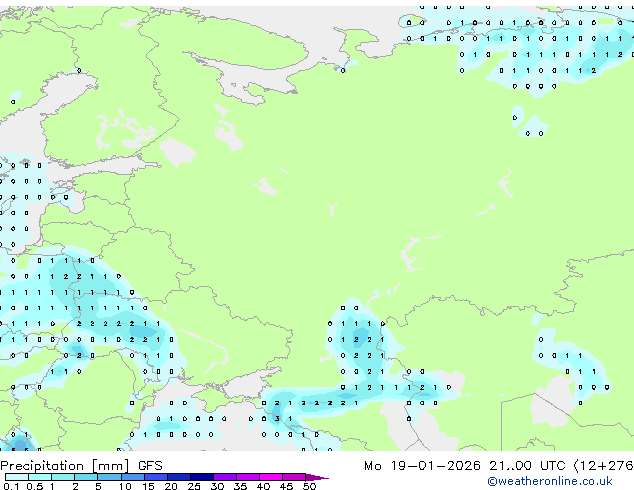Click the 40–45 mm magenta legend swatch
This screenshot has height=490, width=634.
coord(271,477)
